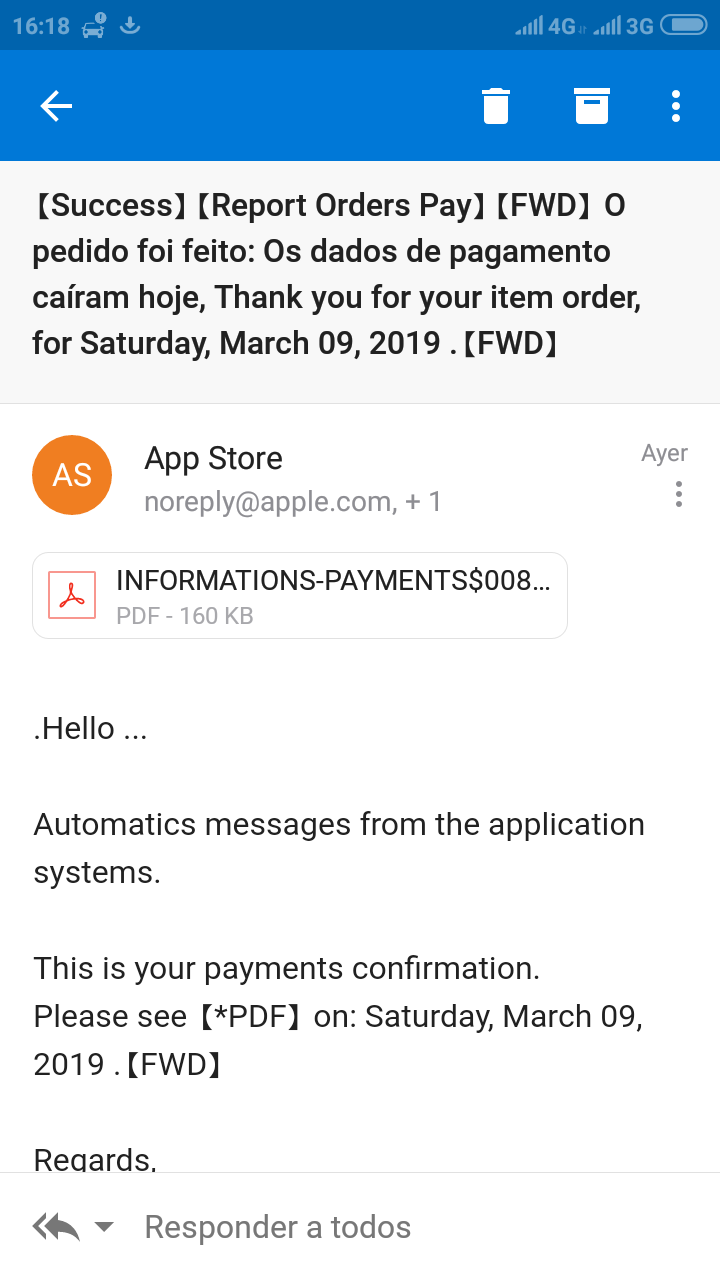Expand the reply options dropdown arrow
720x1280 pixels.
coord(104,1227)
